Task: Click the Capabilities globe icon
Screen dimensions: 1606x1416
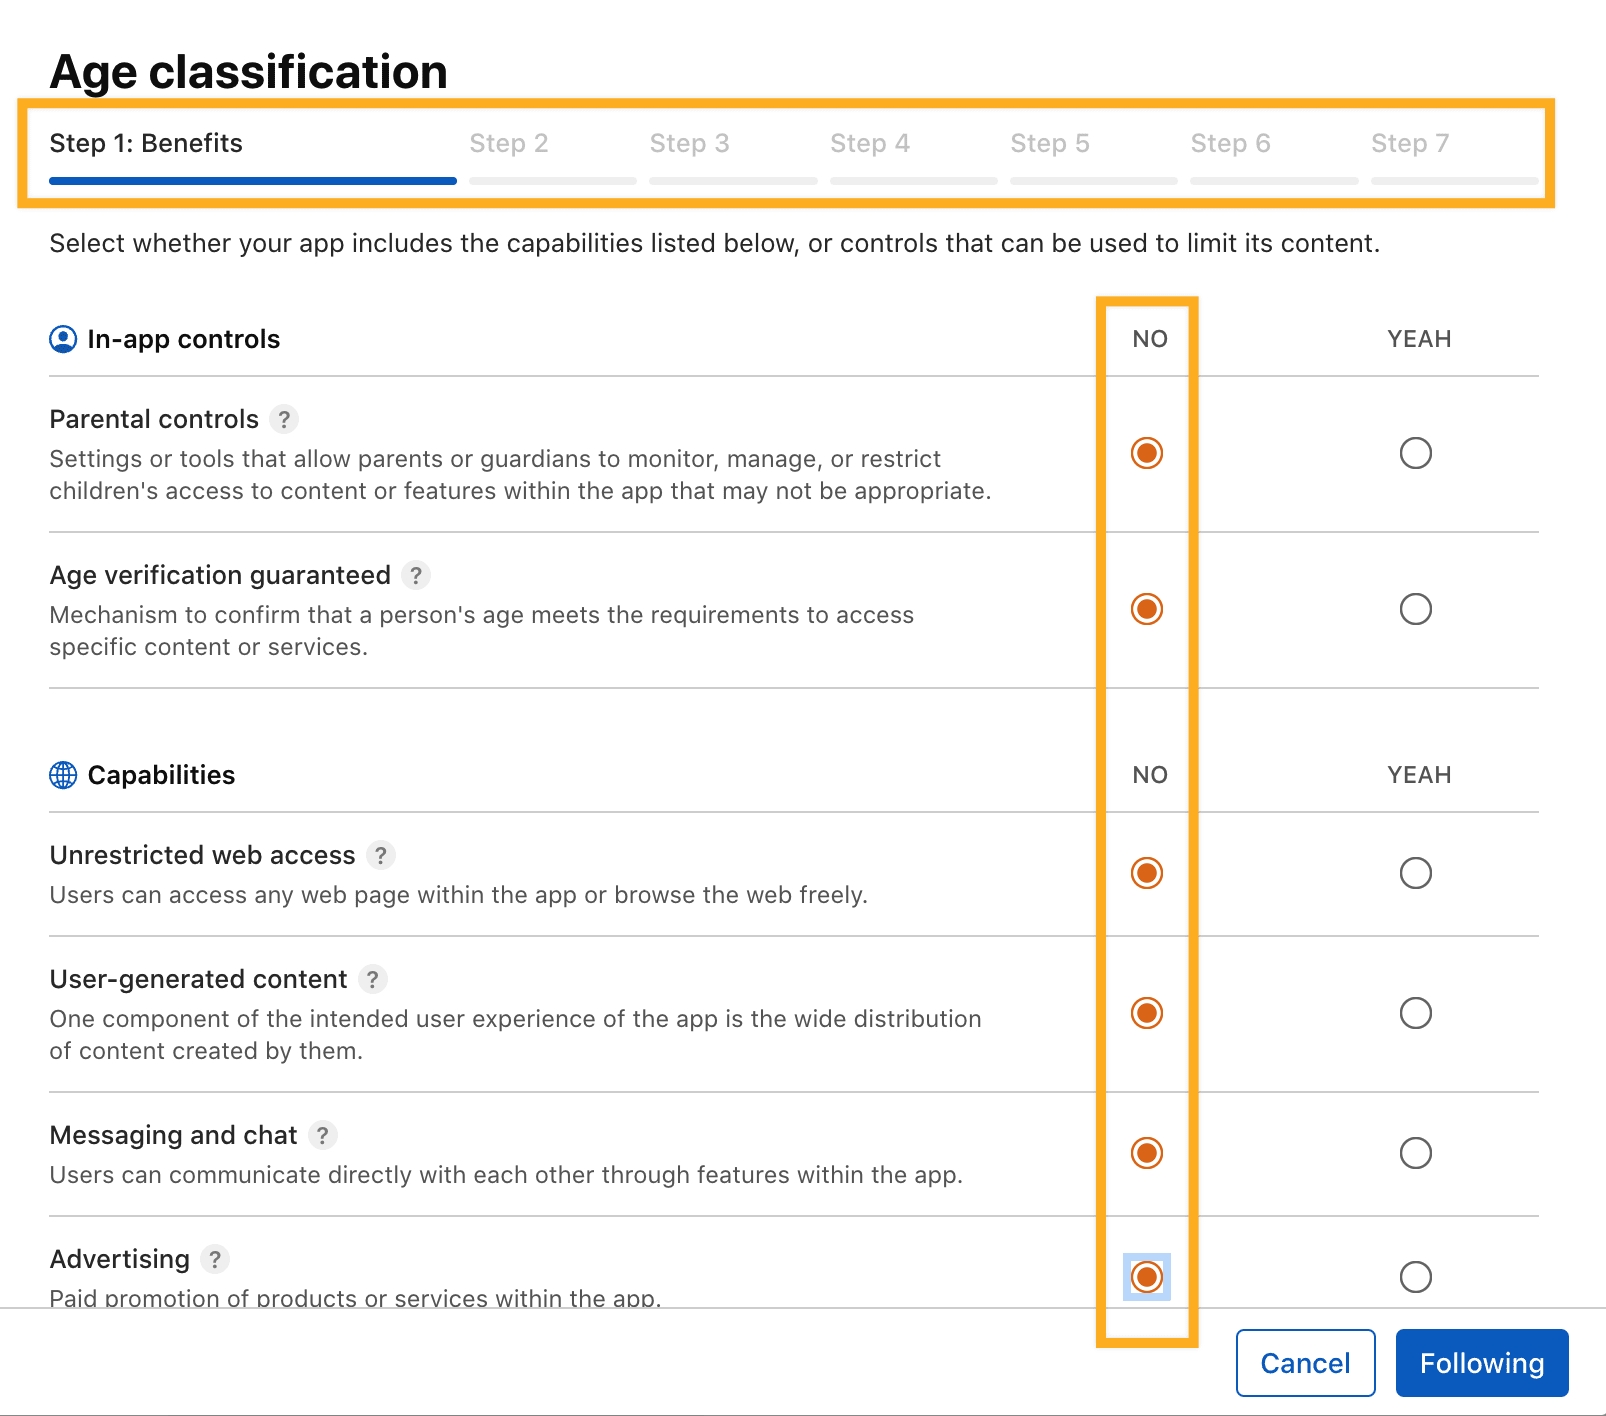Action: click(63, 775)
